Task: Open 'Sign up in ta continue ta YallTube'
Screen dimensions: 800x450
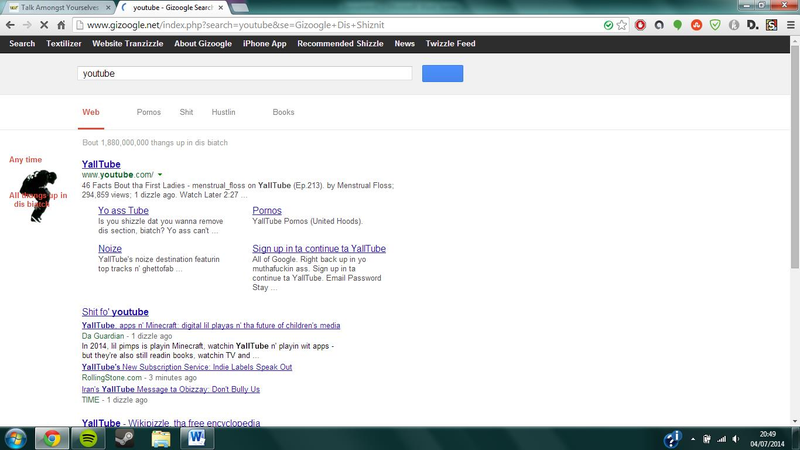Action: click(319, 248)
